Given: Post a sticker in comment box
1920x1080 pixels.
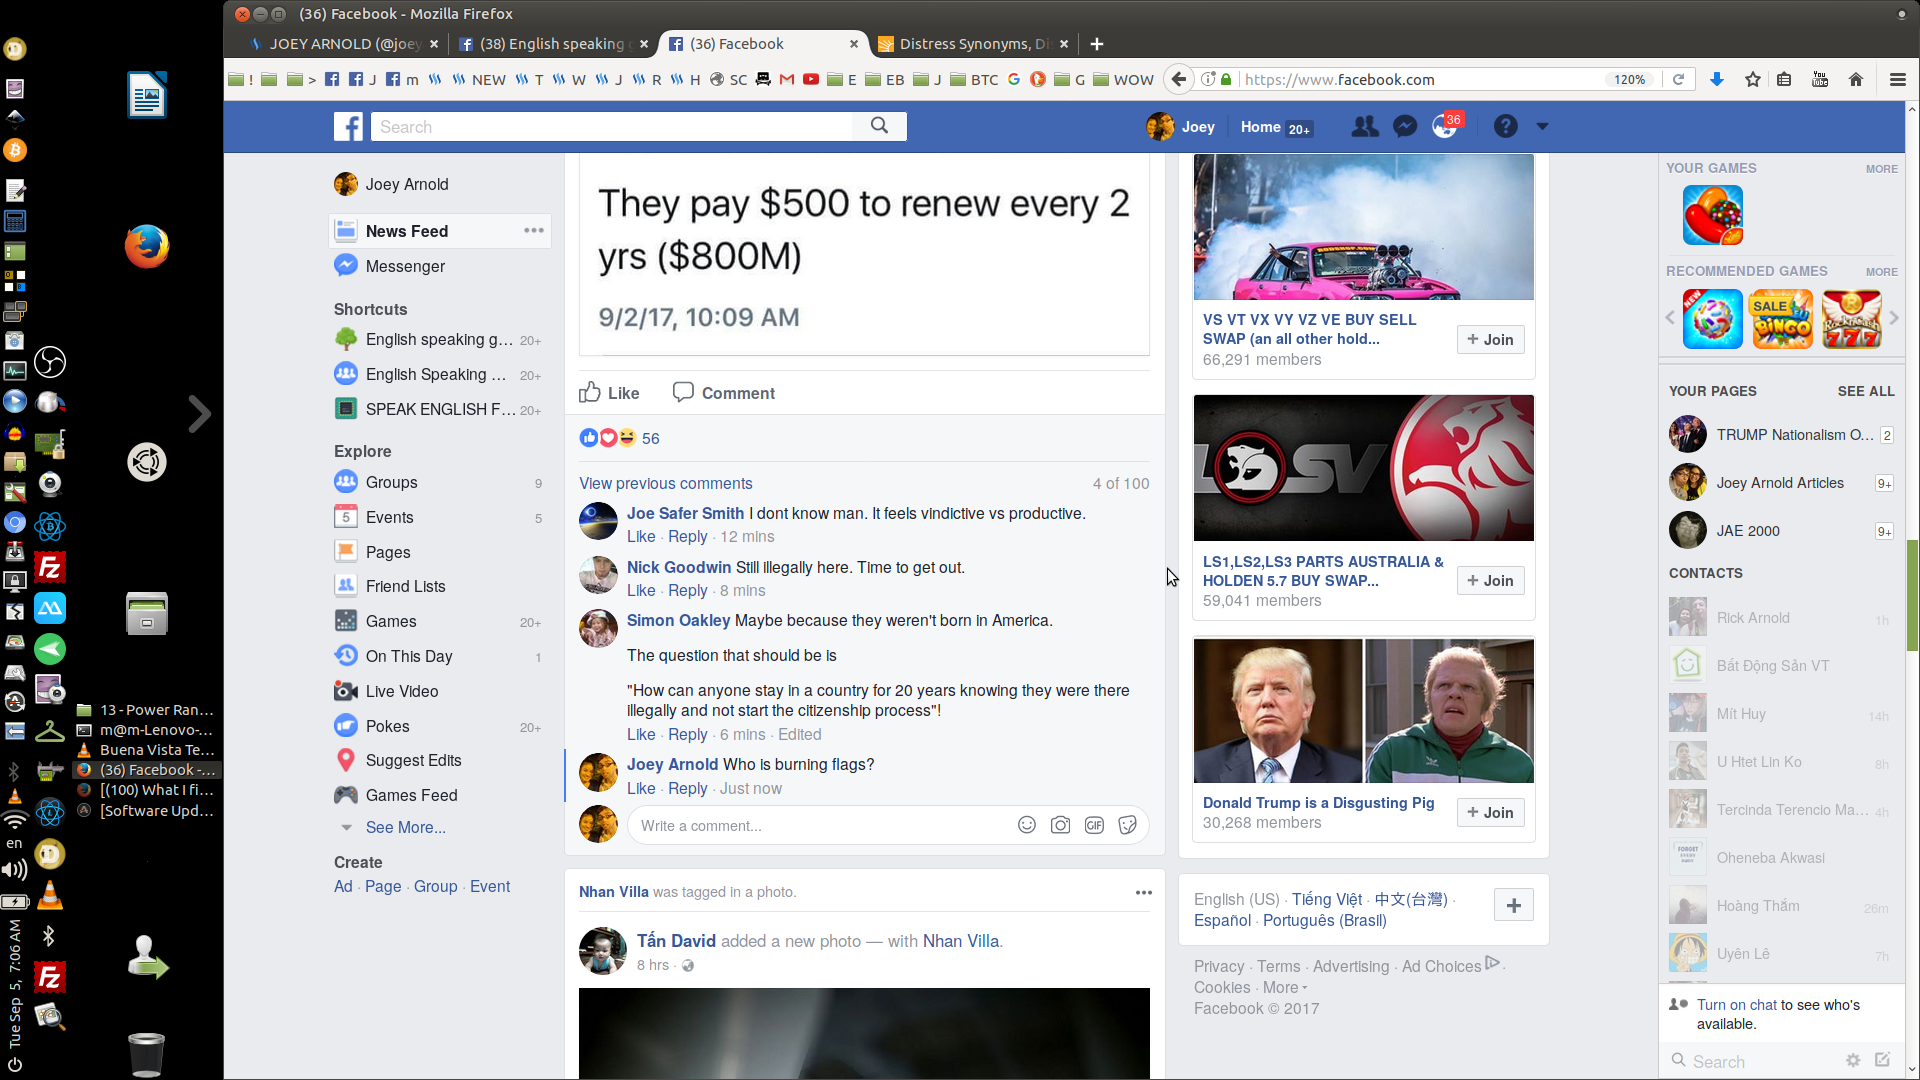Looking at the screenshot, I should click(1127, 825).
